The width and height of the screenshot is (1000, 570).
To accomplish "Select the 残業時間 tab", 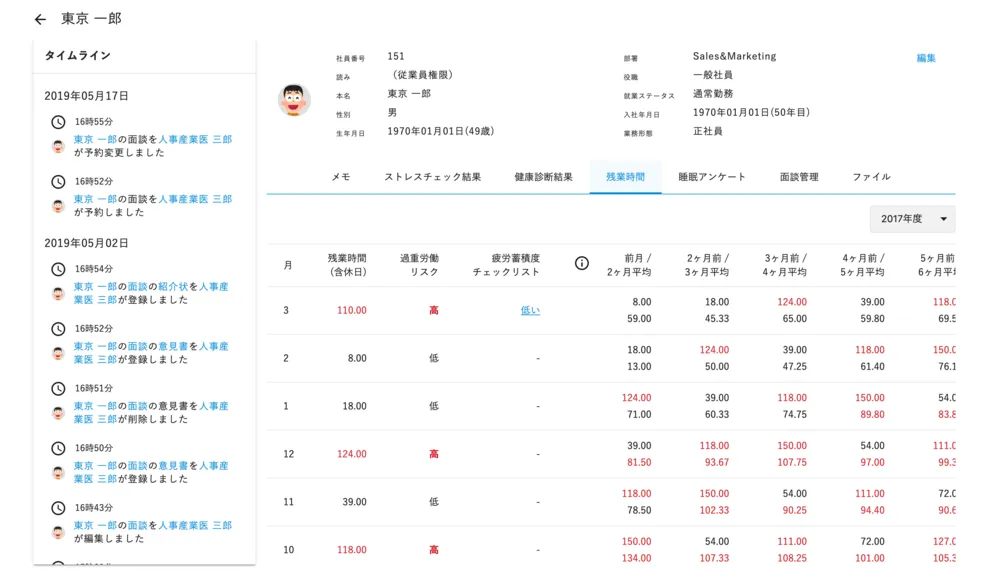I will 625,177.
